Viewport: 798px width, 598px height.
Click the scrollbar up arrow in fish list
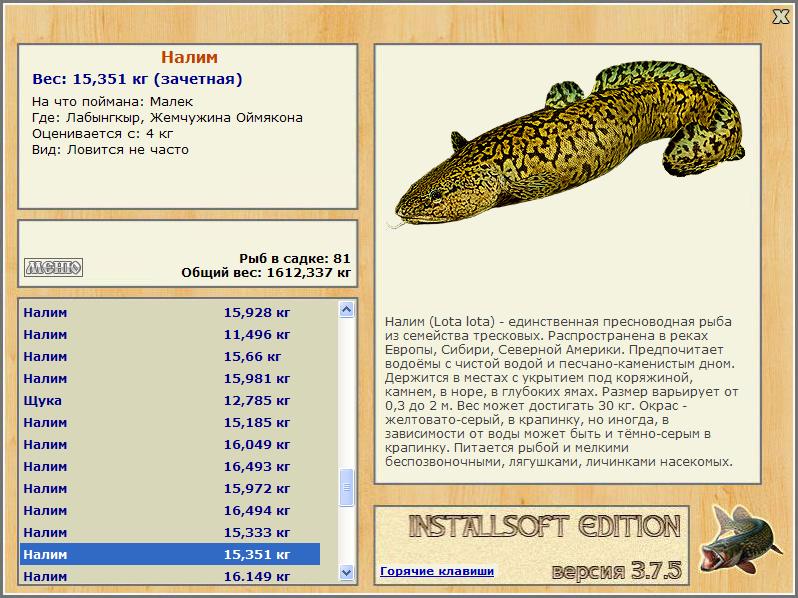[347, 309]
